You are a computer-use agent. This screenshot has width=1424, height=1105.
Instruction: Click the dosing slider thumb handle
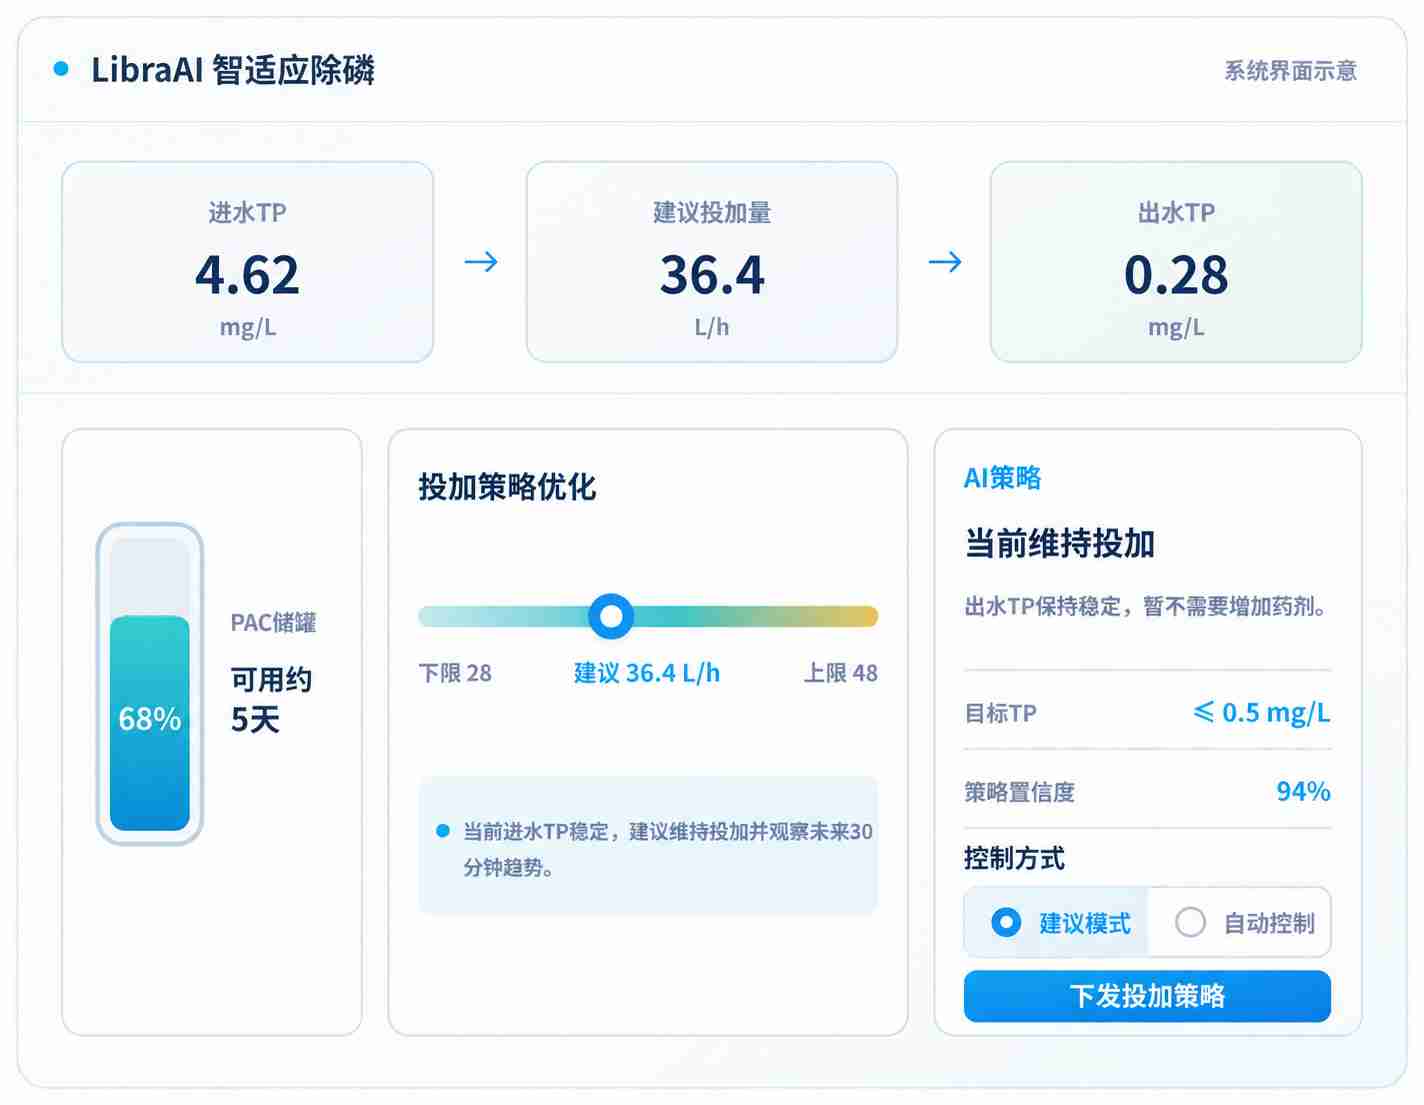coord(611,616)
